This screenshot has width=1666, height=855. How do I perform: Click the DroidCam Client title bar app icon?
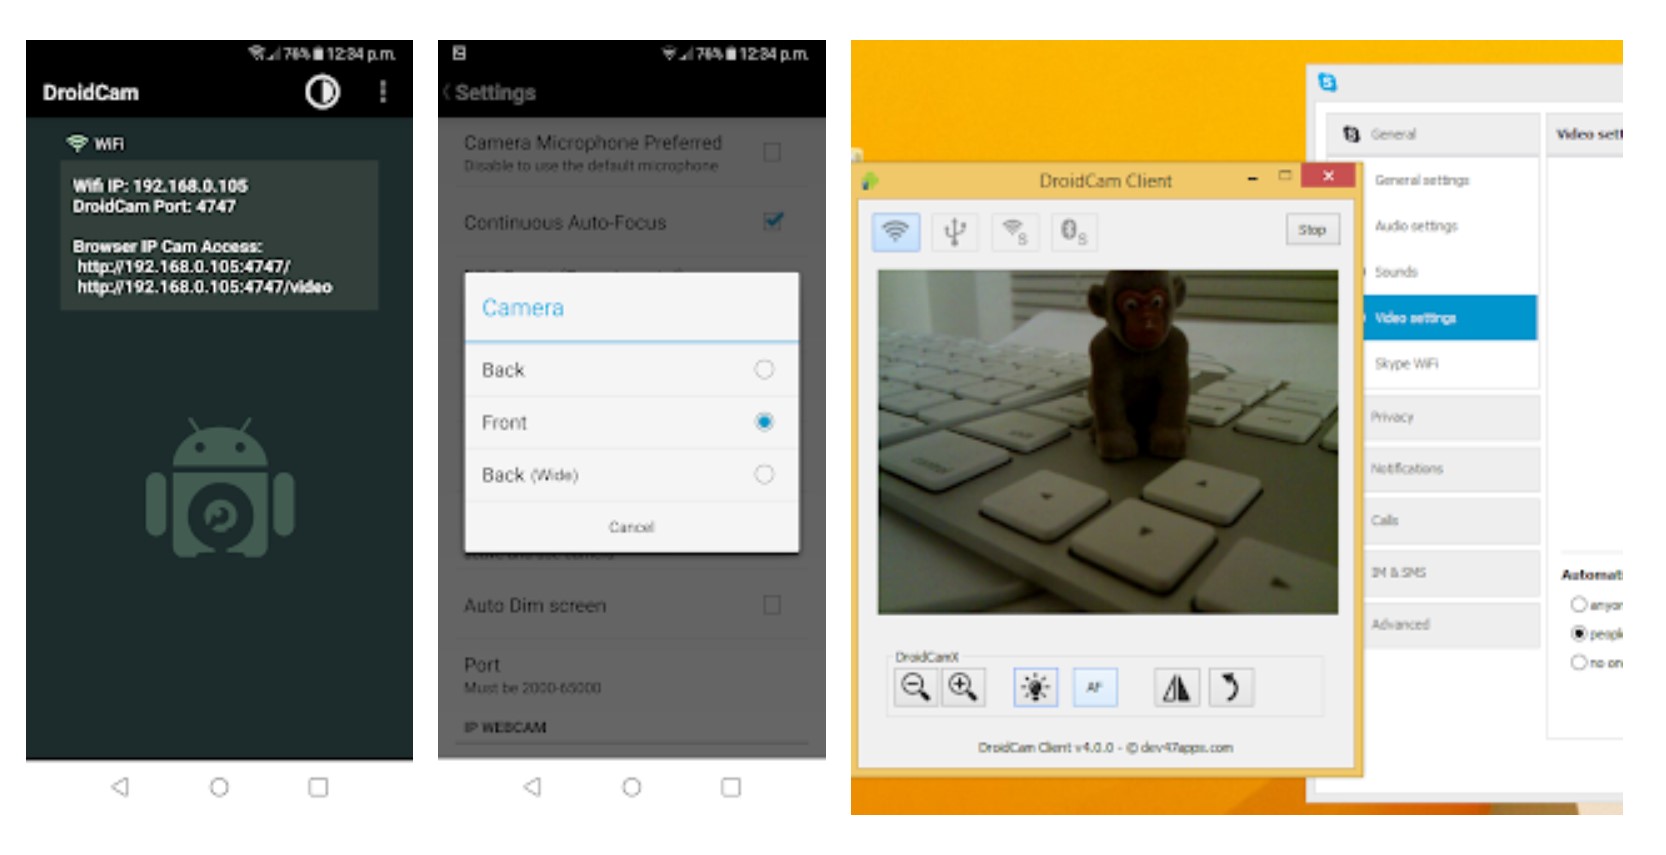pos(870,181)
